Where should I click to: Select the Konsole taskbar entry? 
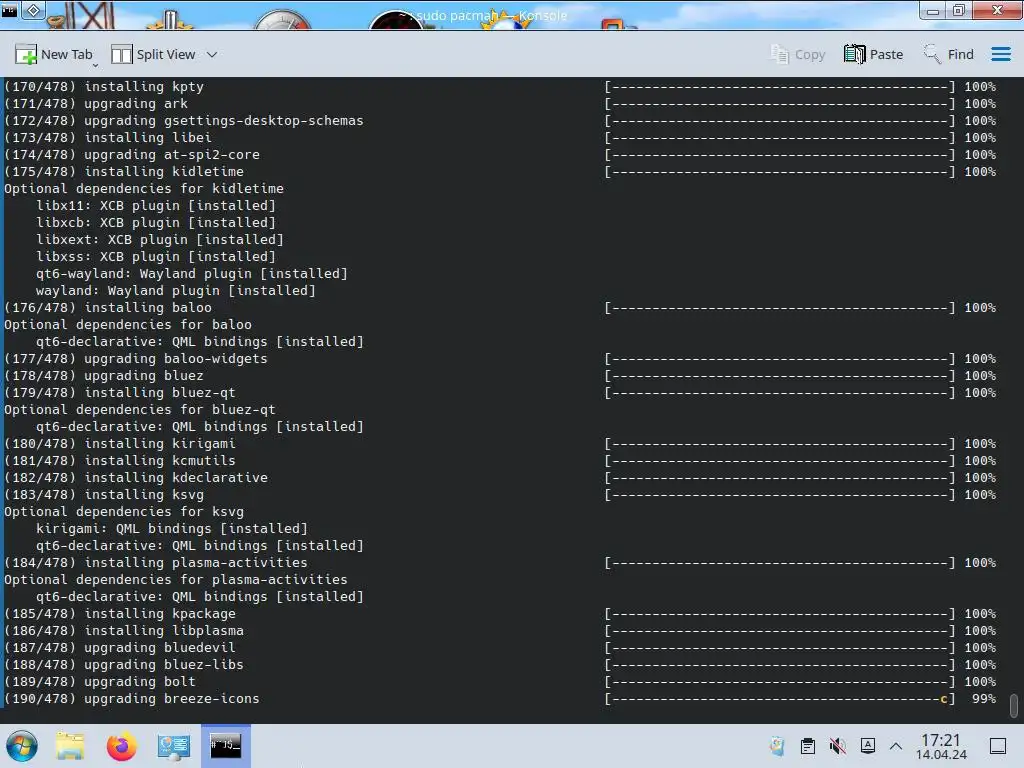click(x=225, y=745)
